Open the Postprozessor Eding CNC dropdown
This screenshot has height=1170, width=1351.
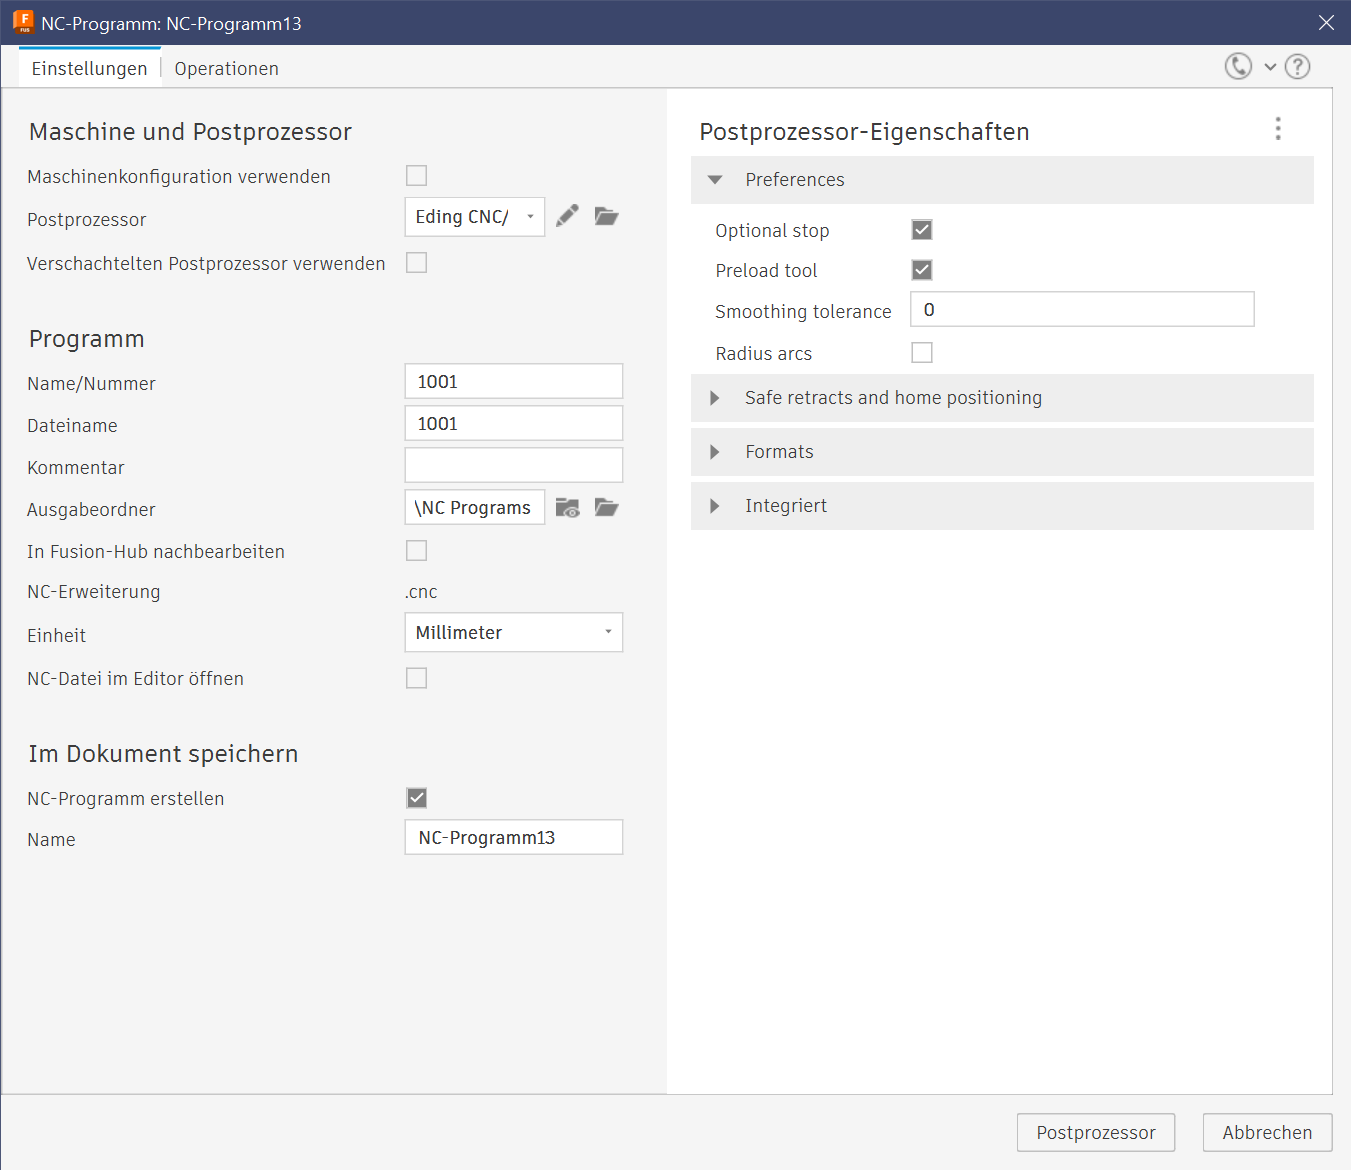[x=475, y=217]
